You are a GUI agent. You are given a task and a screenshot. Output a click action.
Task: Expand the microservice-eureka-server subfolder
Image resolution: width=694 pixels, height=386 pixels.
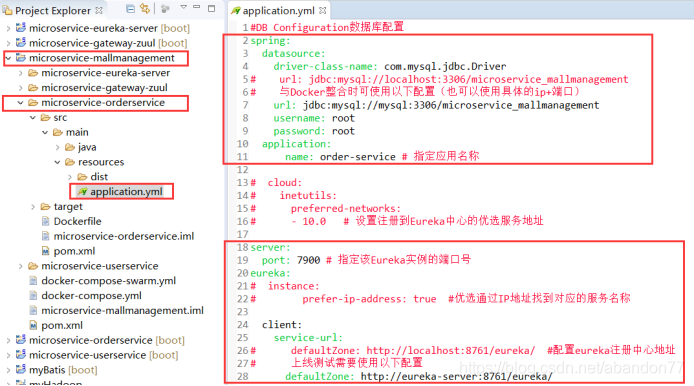click(x=20, y=73)
